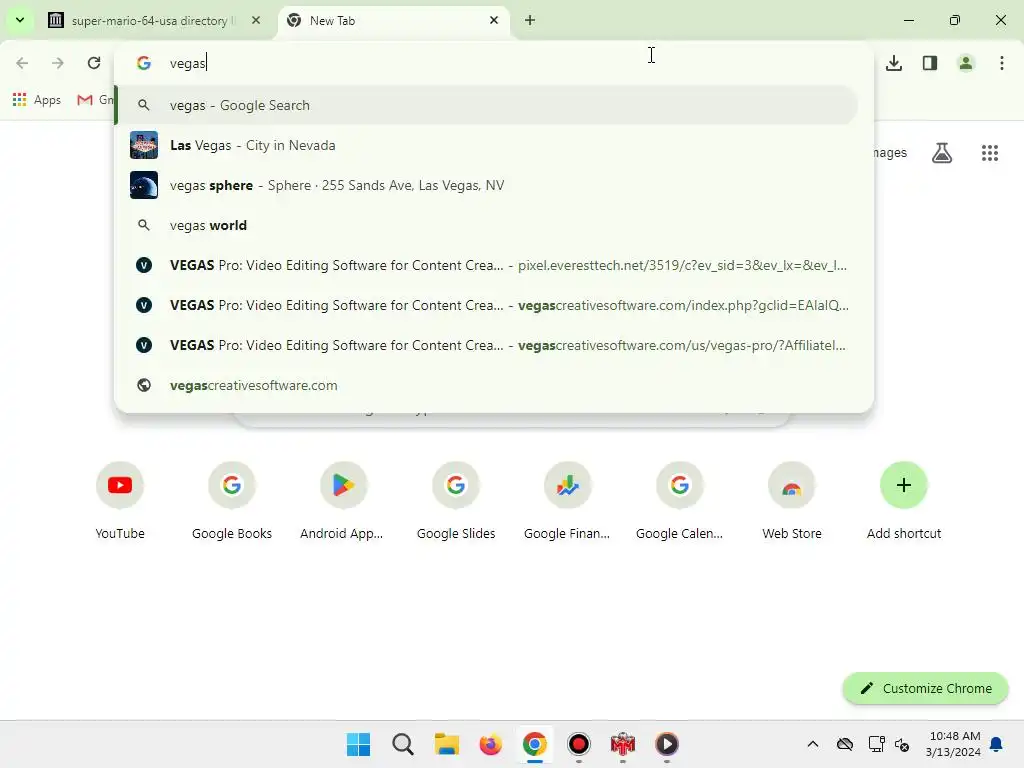The height and width of the screenshot is (768, 1024).
Task: Open the red M emulator taskbar icon
Action: point(622,744)
